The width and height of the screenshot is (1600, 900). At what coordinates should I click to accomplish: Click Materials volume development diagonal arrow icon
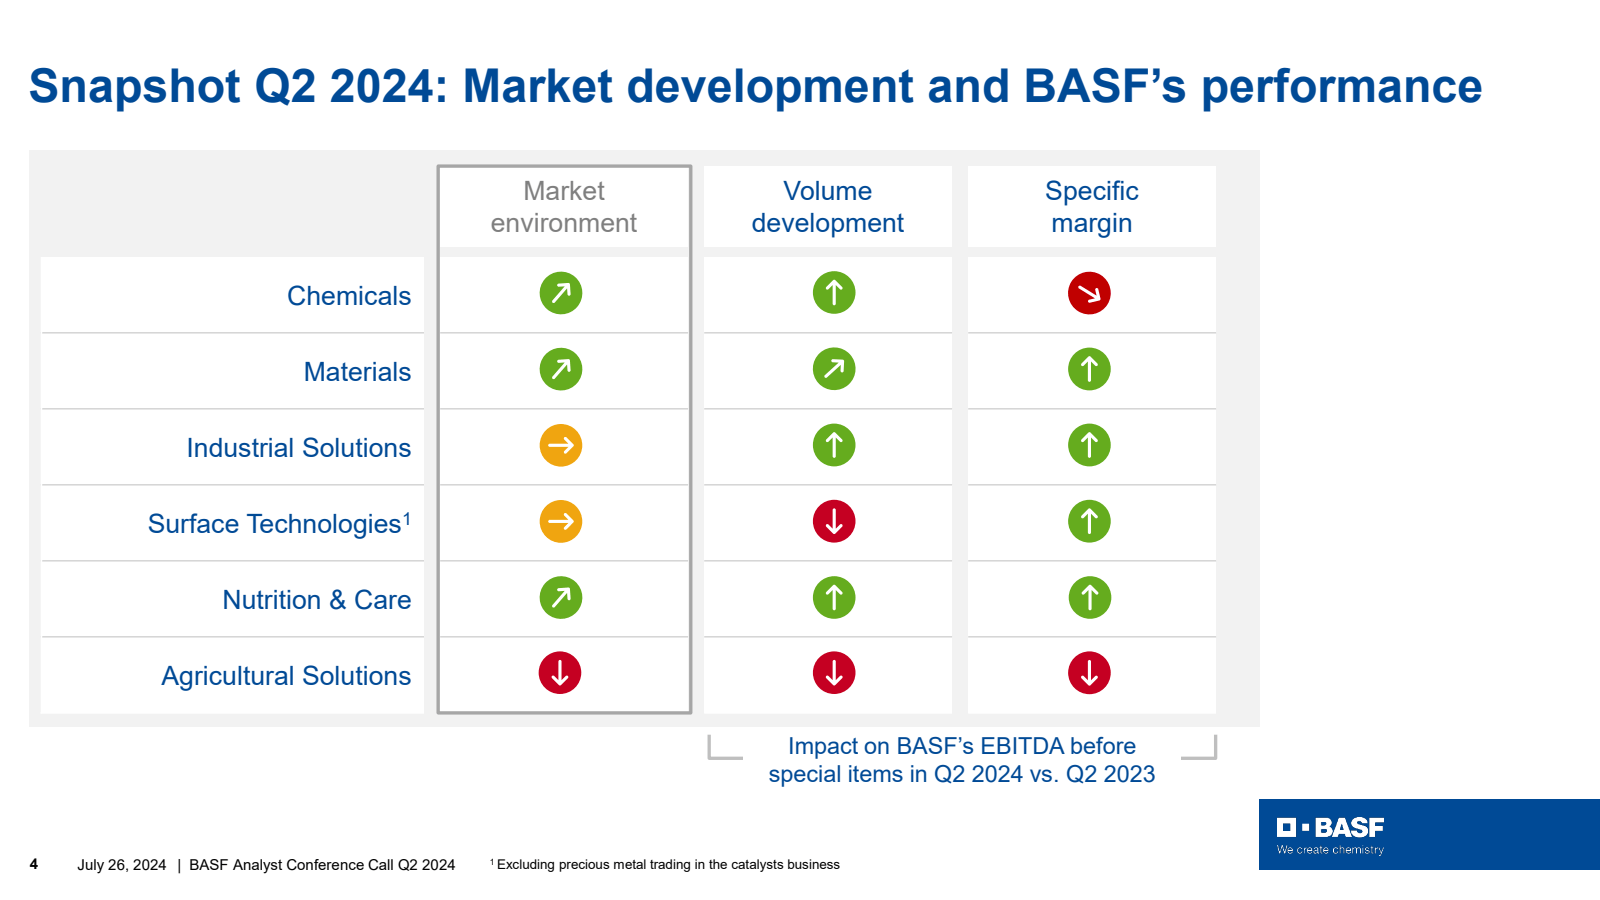834,369
